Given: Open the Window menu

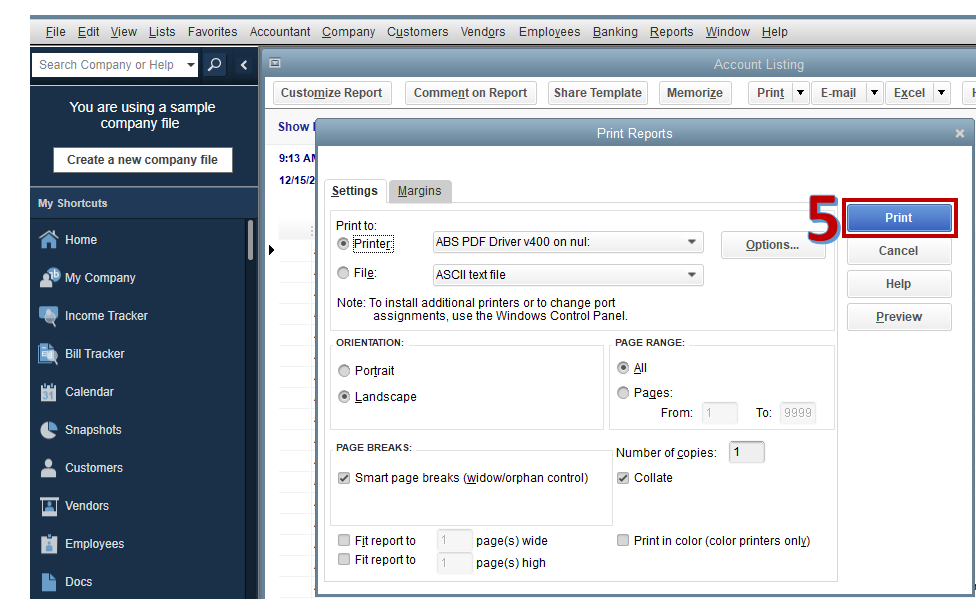Looking at the screenshot, I should pos(728,32).
